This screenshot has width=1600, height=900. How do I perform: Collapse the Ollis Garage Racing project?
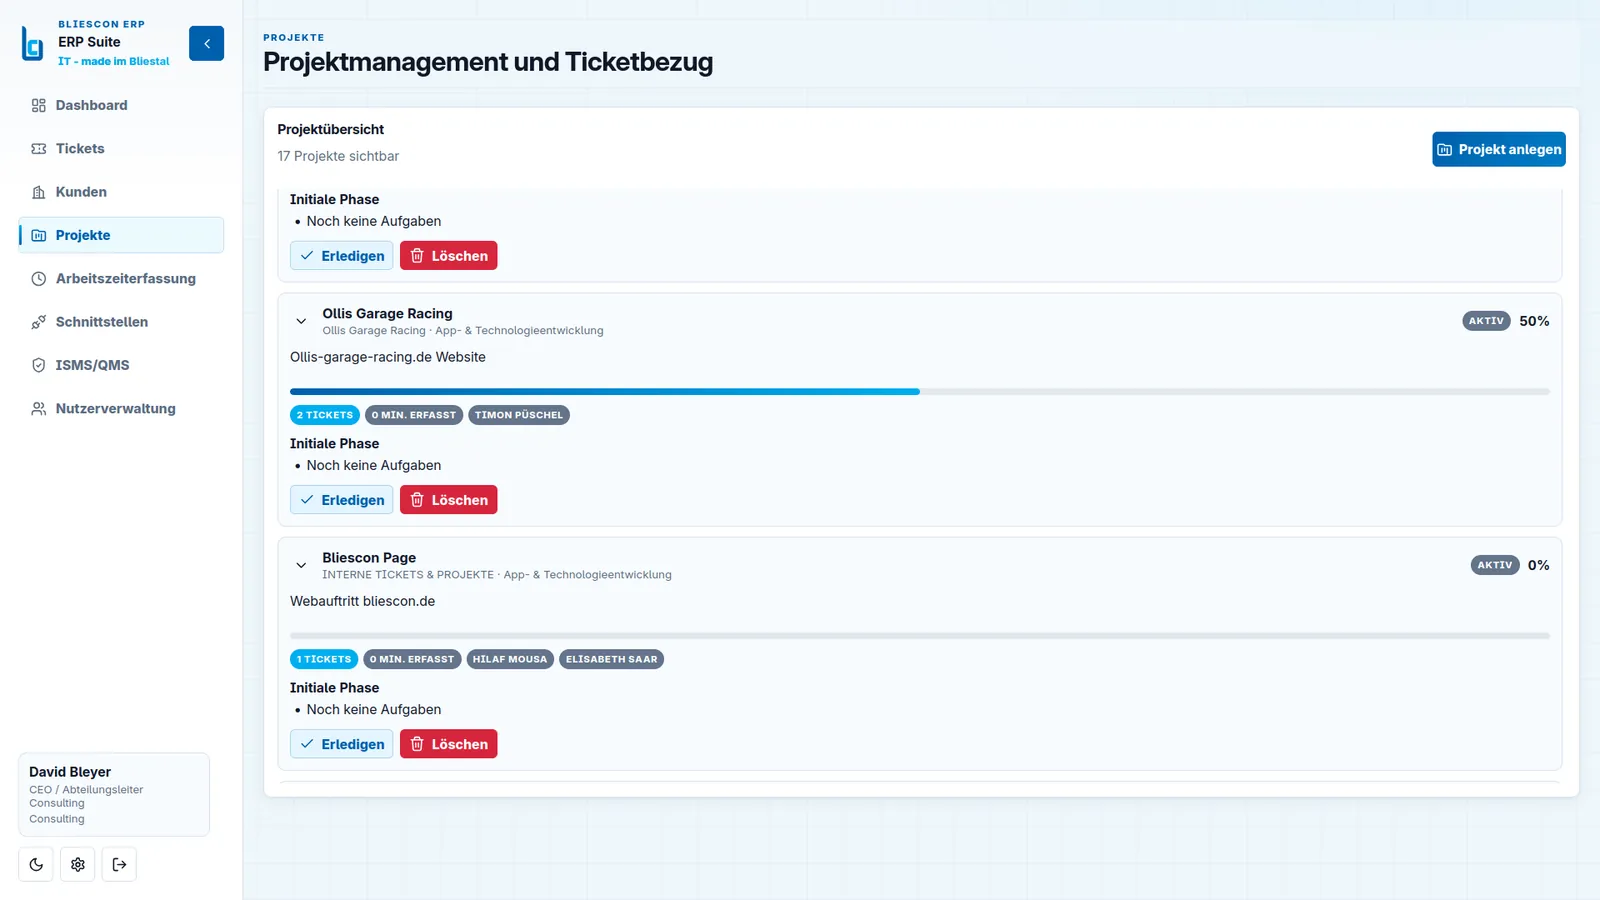pyautogui.click(x=301, y=321)
